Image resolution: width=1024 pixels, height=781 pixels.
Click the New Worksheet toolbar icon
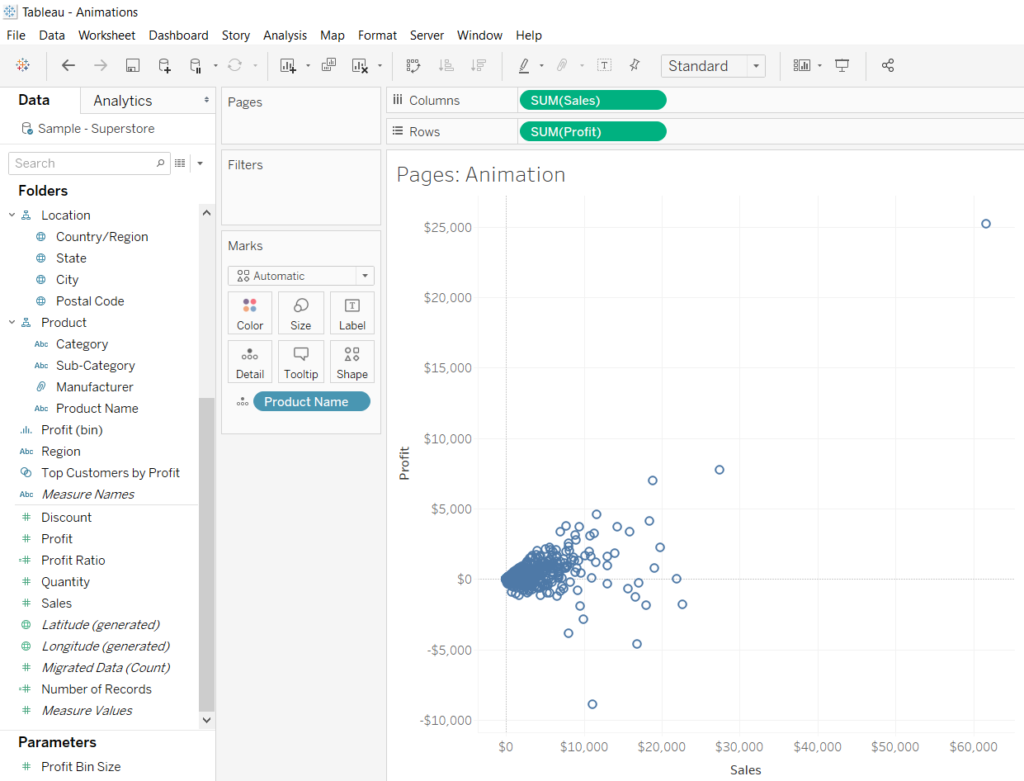(289, 65)
